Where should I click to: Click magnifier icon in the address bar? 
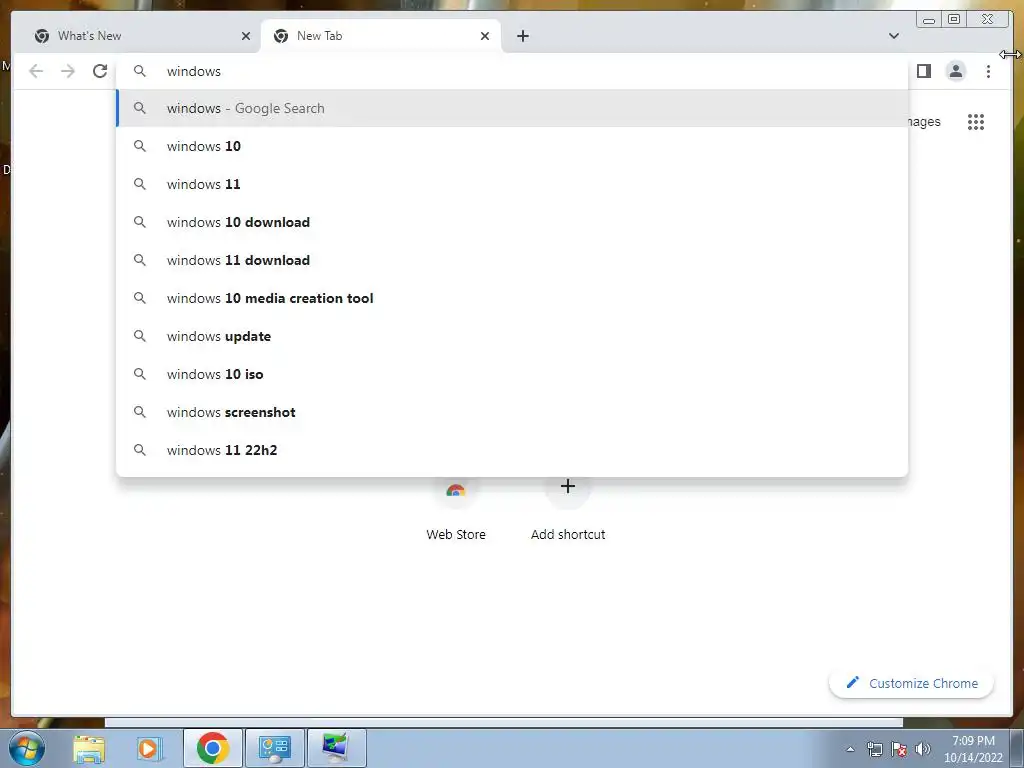pyautogui.click(x=140, y=71)
